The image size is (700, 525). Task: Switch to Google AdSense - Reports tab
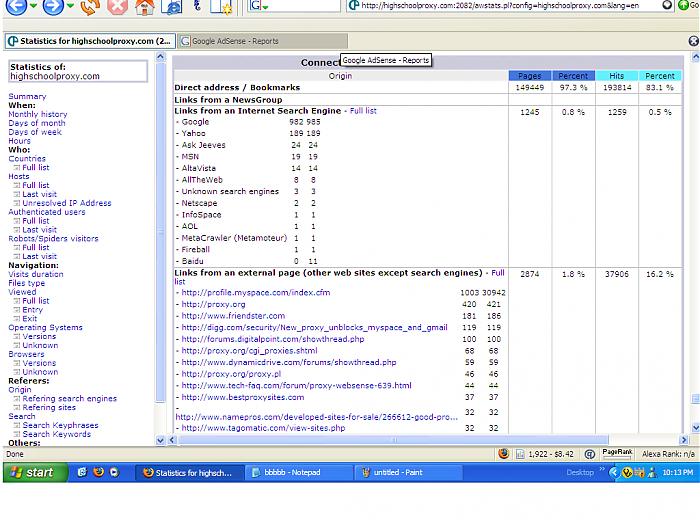(x=235, y=41)
